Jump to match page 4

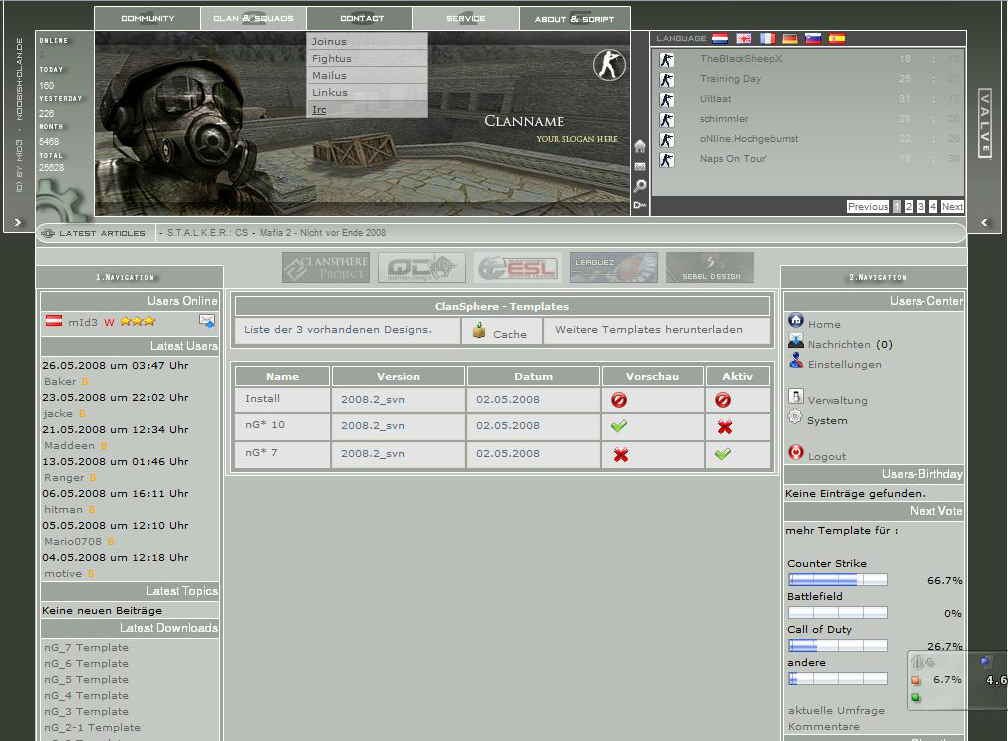[933, 206]
